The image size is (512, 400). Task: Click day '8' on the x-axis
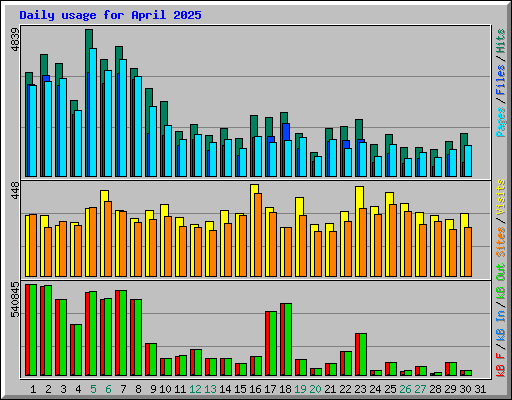point(138,389)
